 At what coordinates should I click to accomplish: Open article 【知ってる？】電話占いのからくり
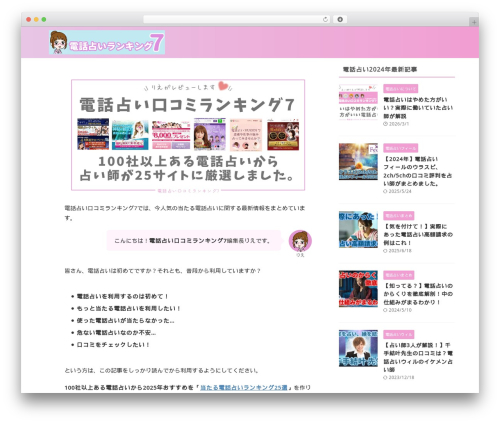[418, 294]
